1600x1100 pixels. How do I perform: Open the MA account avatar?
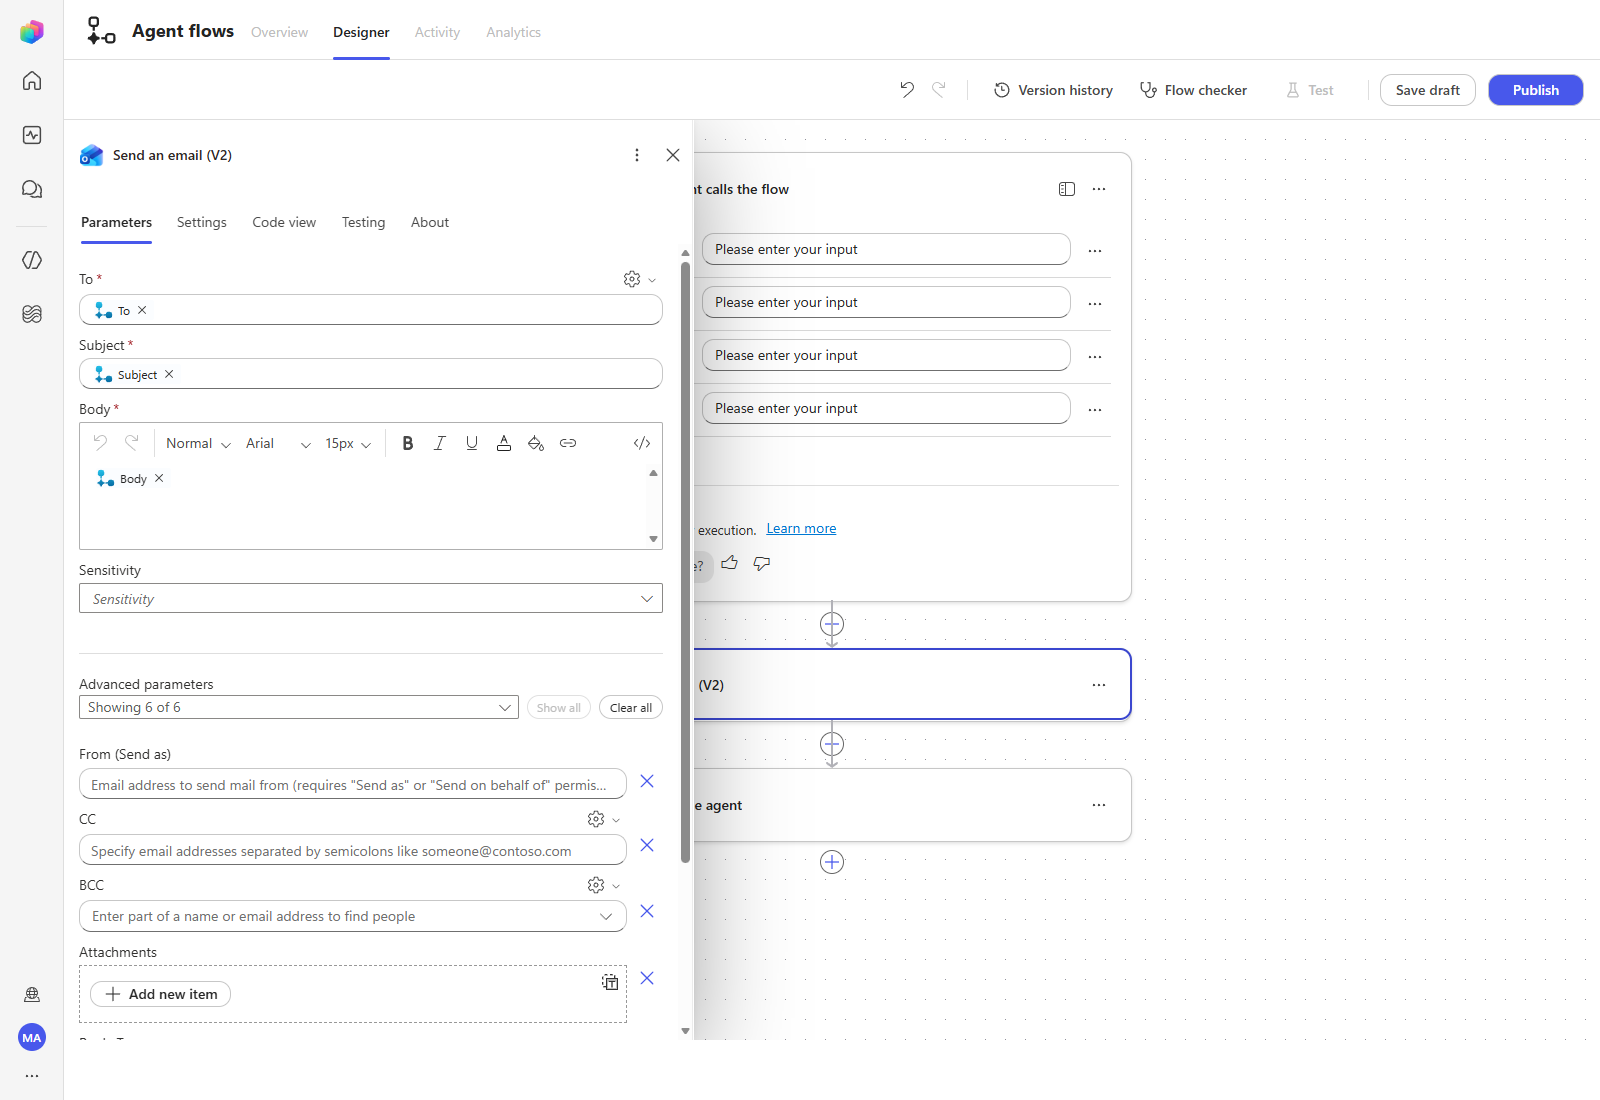(x=32, y=1037)
